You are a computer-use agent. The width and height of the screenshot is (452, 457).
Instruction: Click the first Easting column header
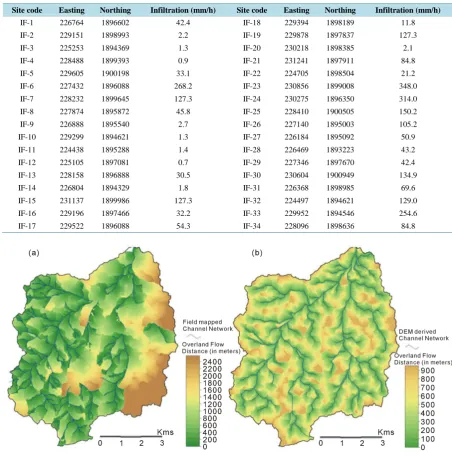(x=72, y=10)
